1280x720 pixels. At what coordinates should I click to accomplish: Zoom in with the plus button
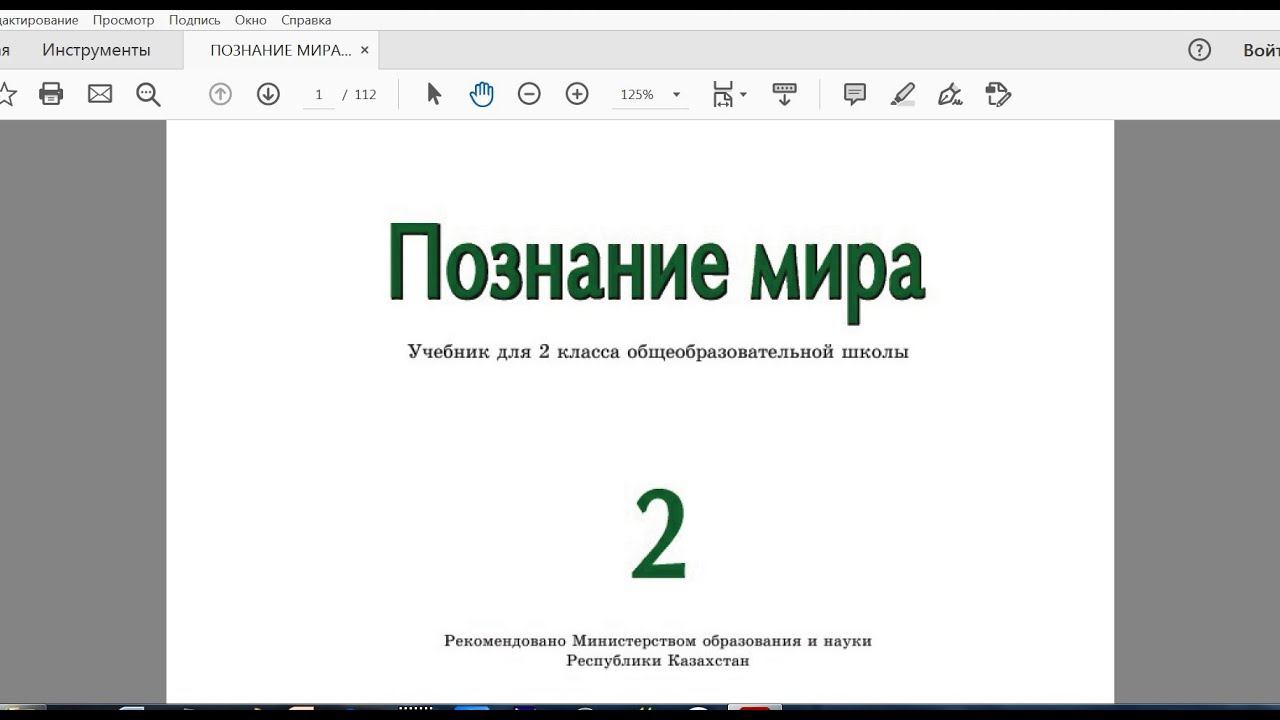pyautogui.click(x=577, y=94)
